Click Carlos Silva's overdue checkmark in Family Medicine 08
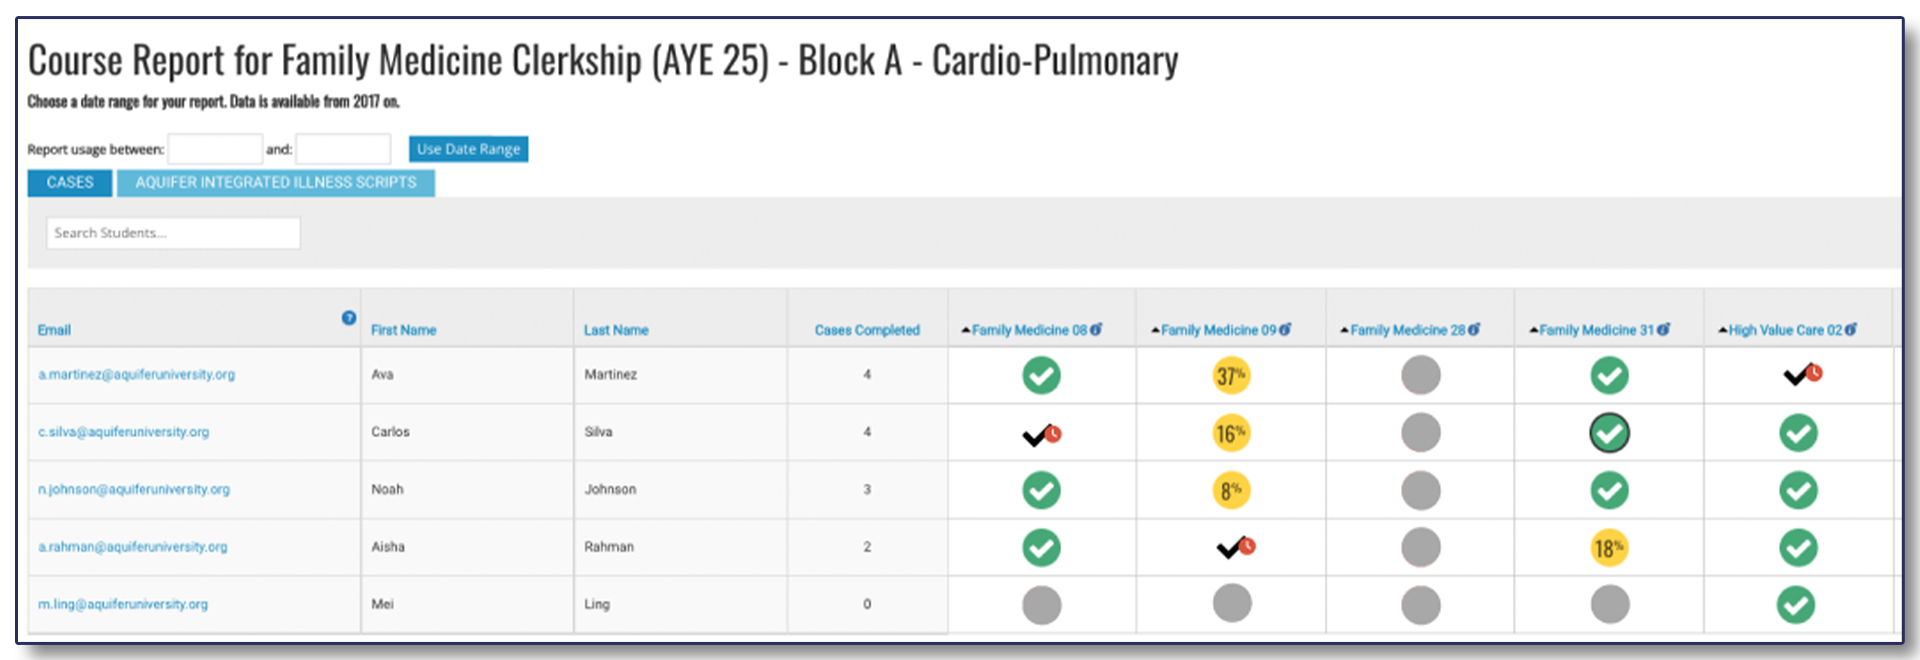This screenshot has width=1920, height=660. coord(1041,435)
